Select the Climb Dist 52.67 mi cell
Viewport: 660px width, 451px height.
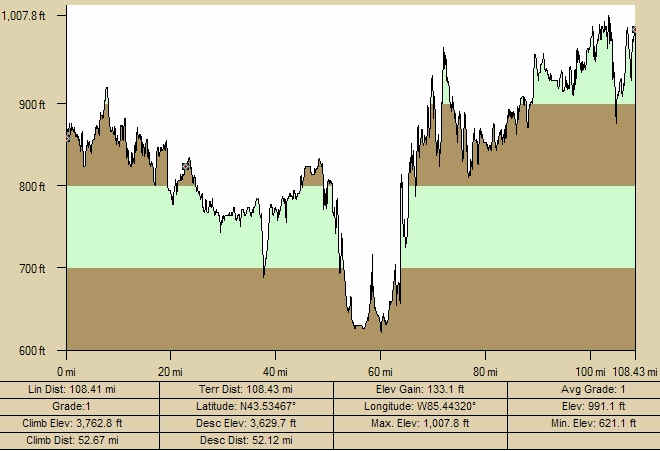pyautogui.click(x=80, y=440)
